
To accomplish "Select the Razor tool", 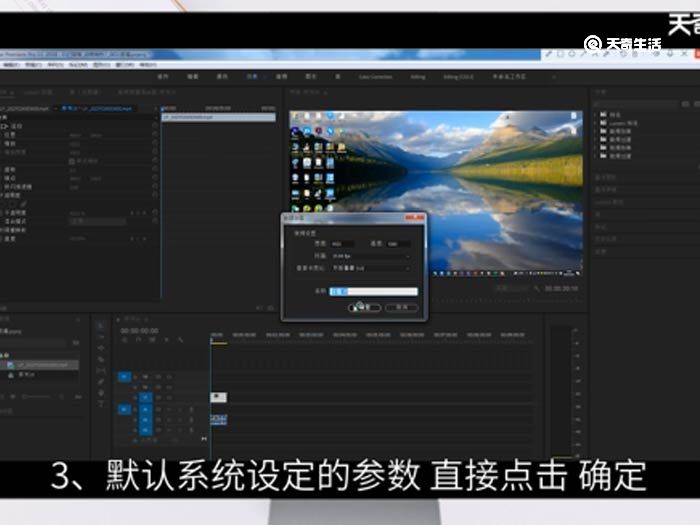I will [x=101, y=360].
